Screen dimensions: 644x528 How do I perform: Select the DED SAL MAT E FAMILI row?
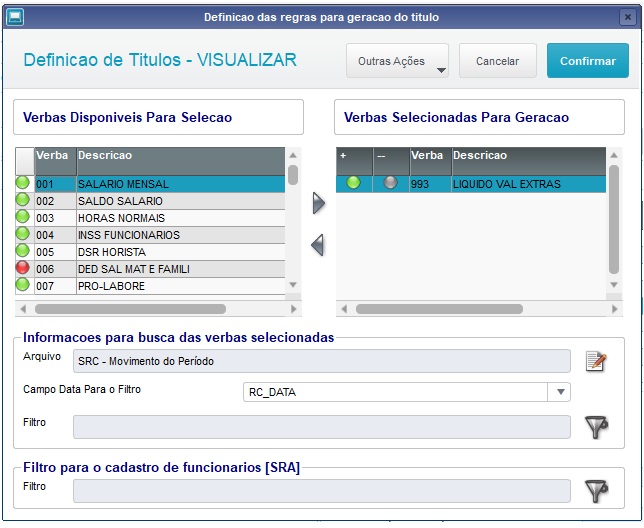click(150, 269)
